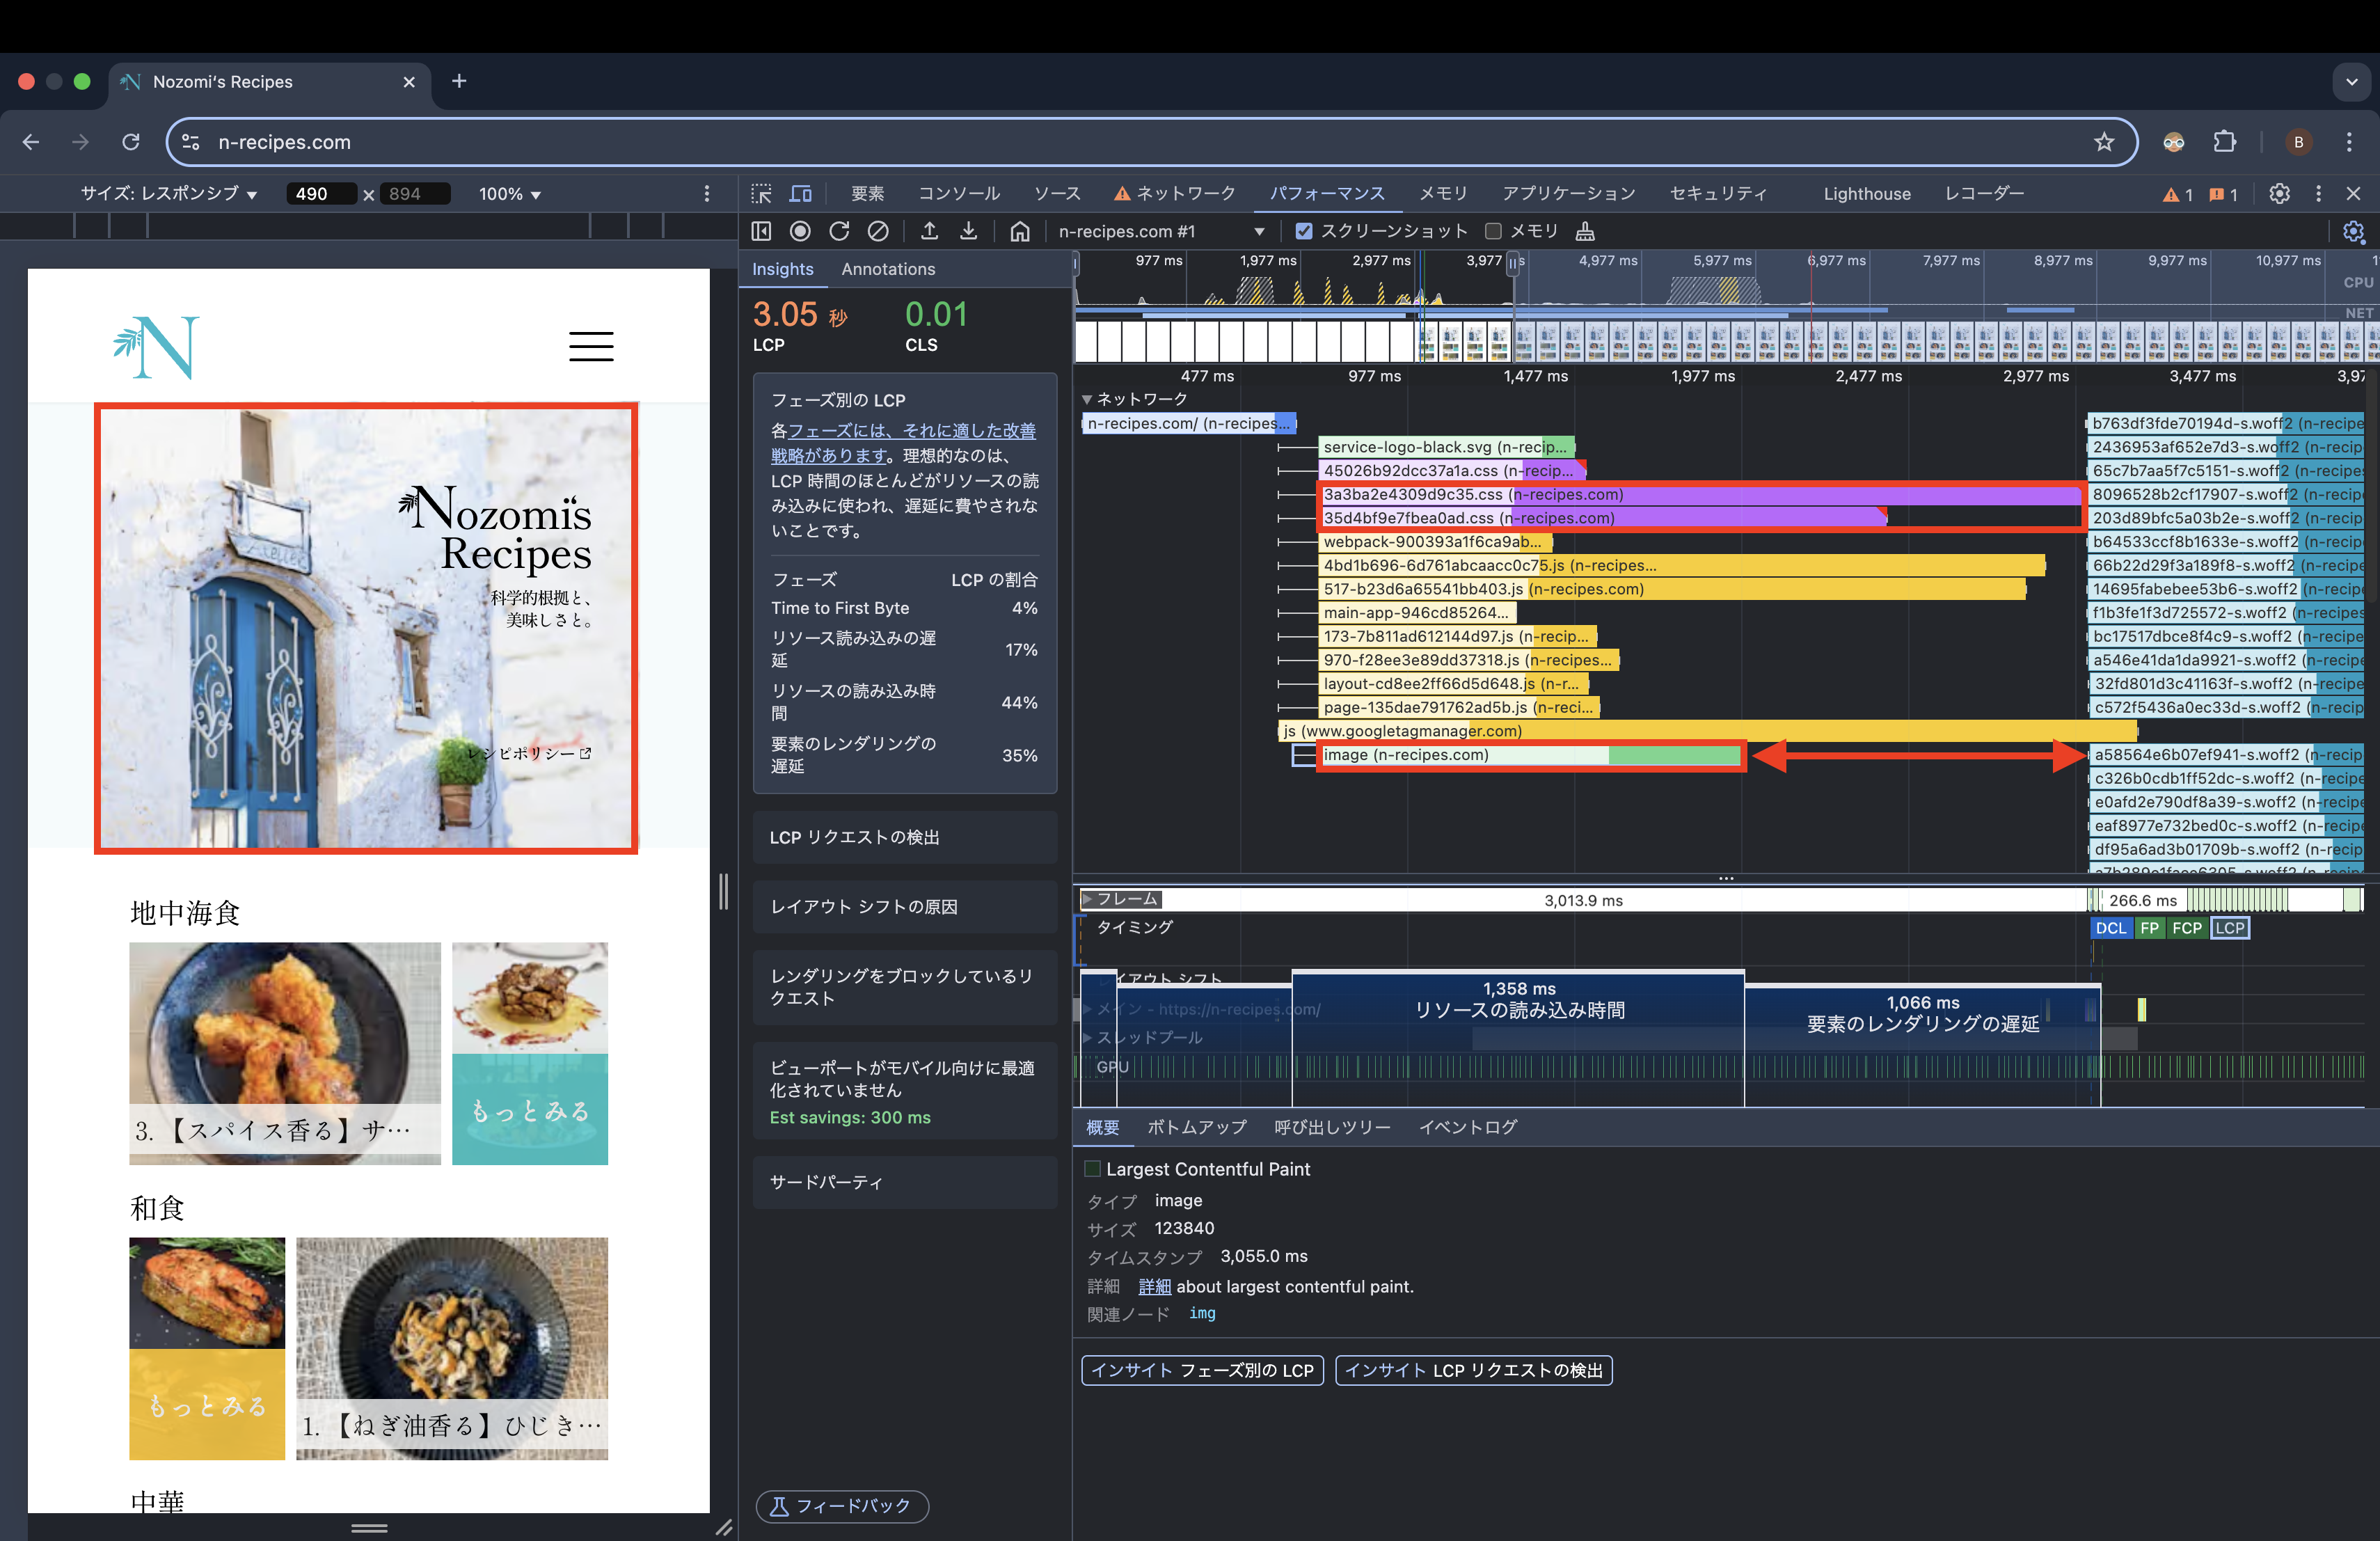Viewport: 2380px width, 1541px height.
Task: Bookmark page with the star icon
Action: click(x=2104, y=142)
